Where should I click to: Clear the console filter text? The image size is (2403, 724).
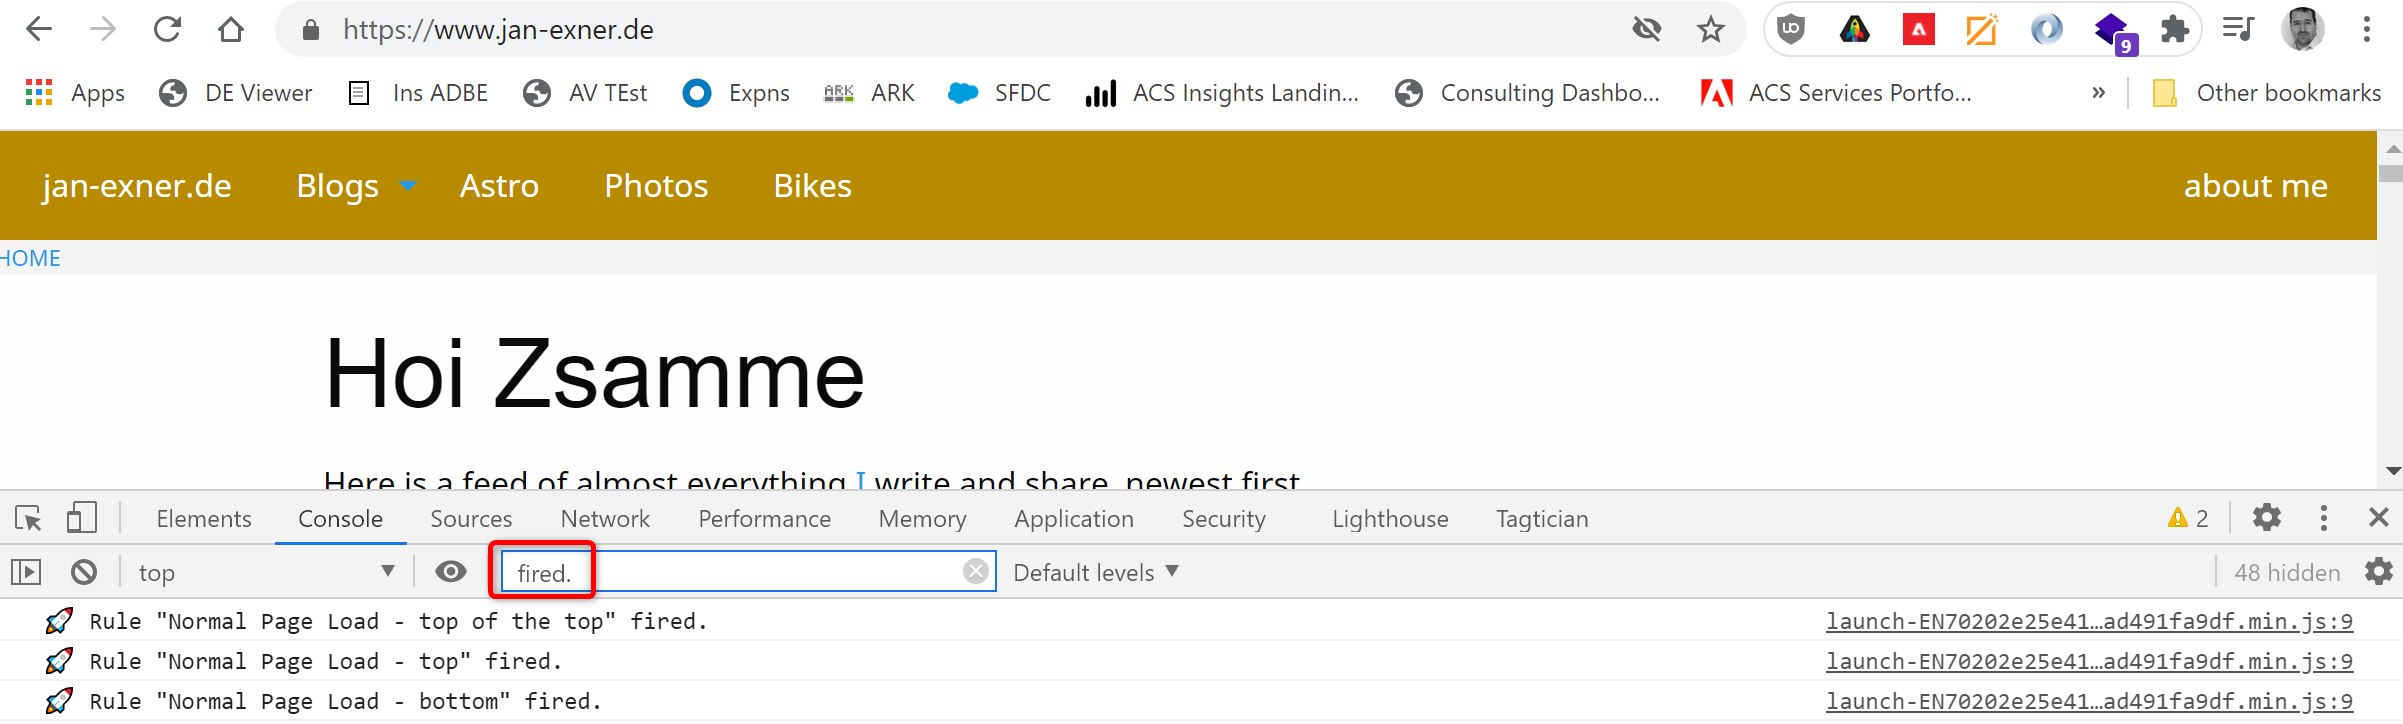(975, 571)
